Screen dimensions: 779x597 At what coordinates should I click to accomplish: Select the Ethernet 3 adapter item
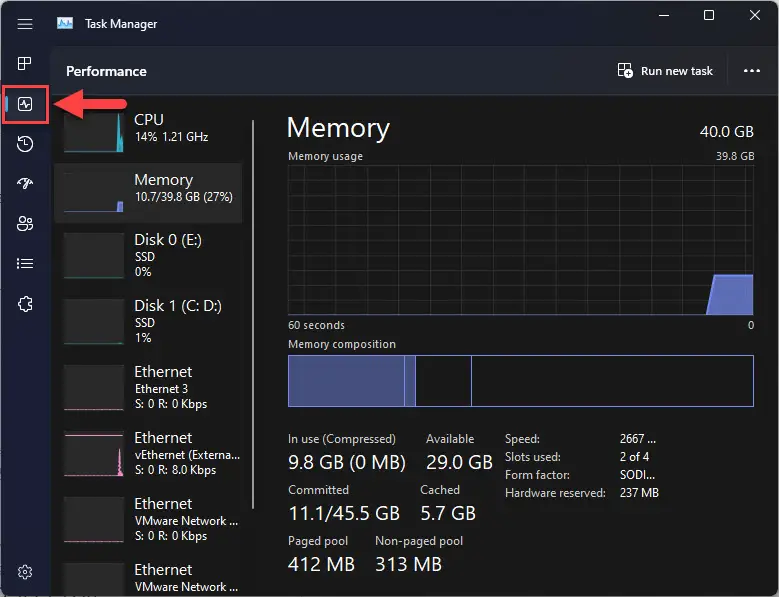point(148,387)
